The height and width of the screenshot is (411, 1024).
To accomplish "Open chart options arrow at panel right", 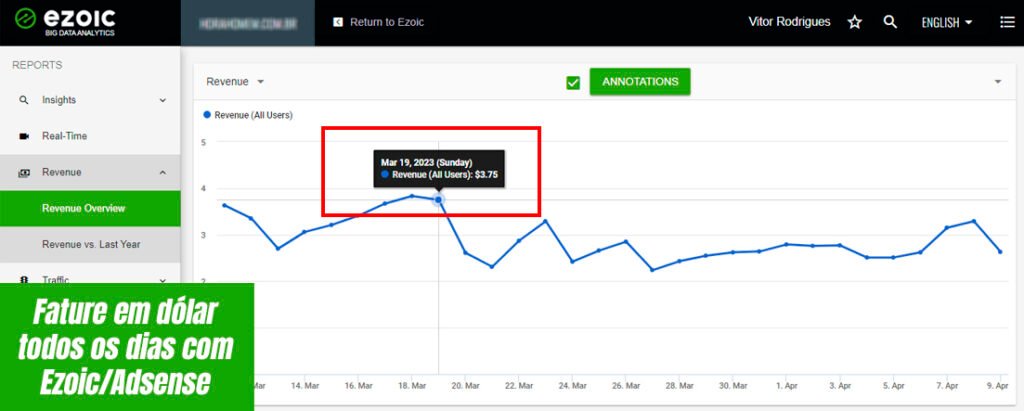I will (997, 82).
